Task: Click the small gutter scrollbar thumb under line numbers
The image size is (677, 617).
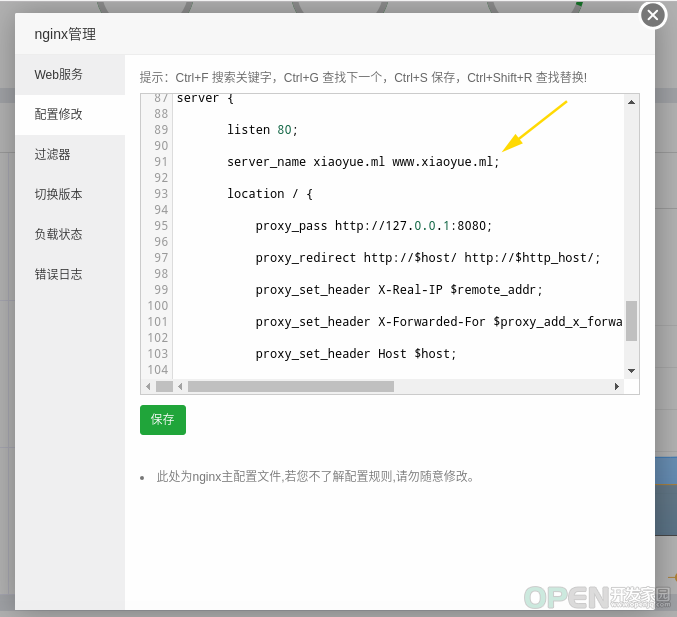Action: pyautogui.click(x=164, y=386)
